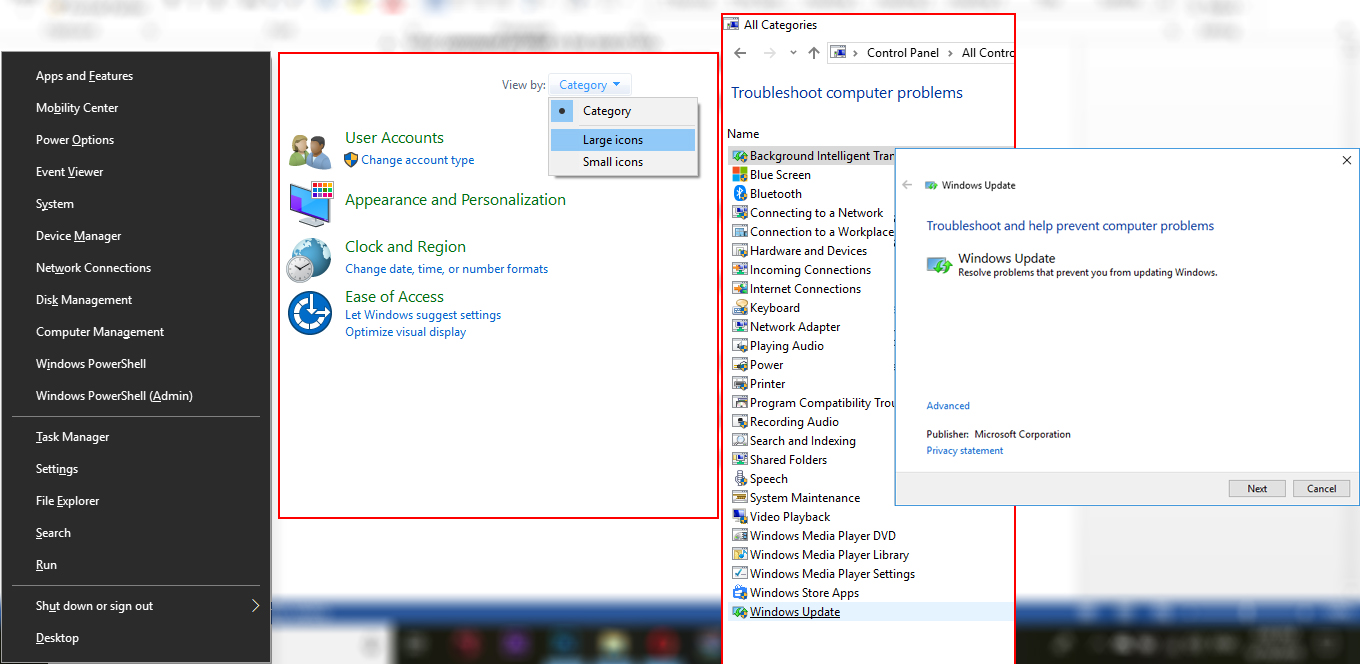Screen dimensions: 1360x664
Task: Click the Blue Screen troubleshooter icon
Action: (x=740, y=175)
